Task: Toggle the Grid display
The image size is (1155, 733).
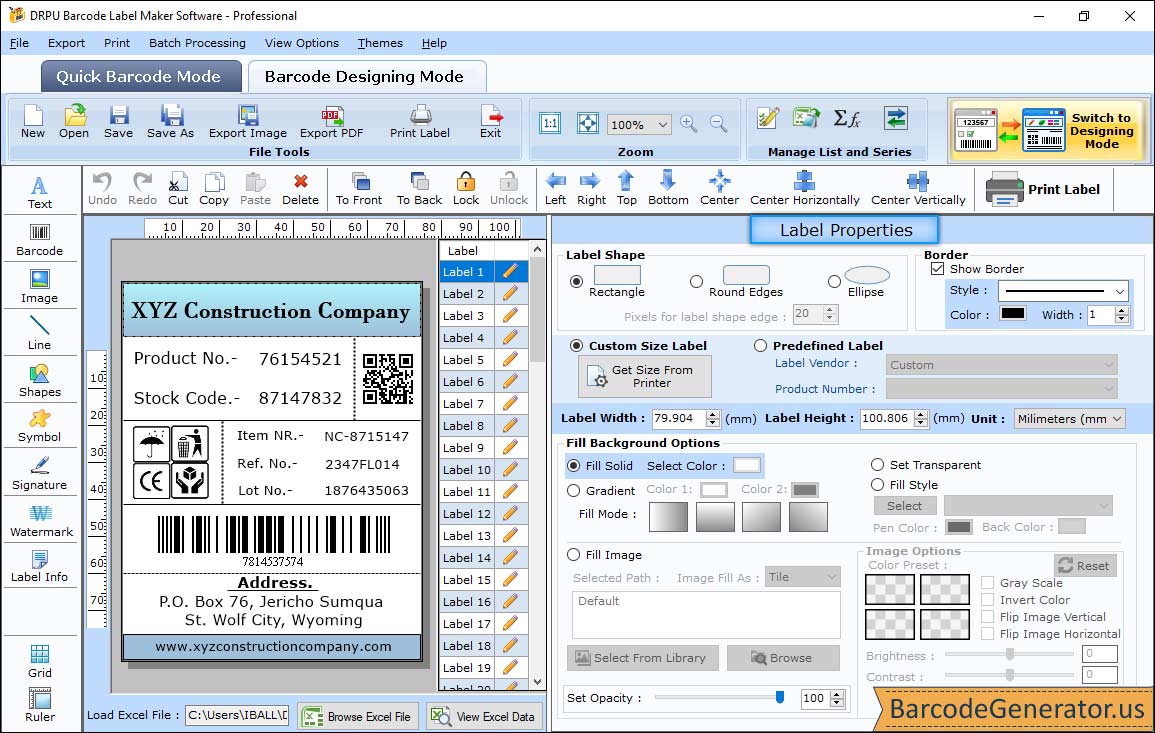Action: pyautogui.click(x=40, y=661)
